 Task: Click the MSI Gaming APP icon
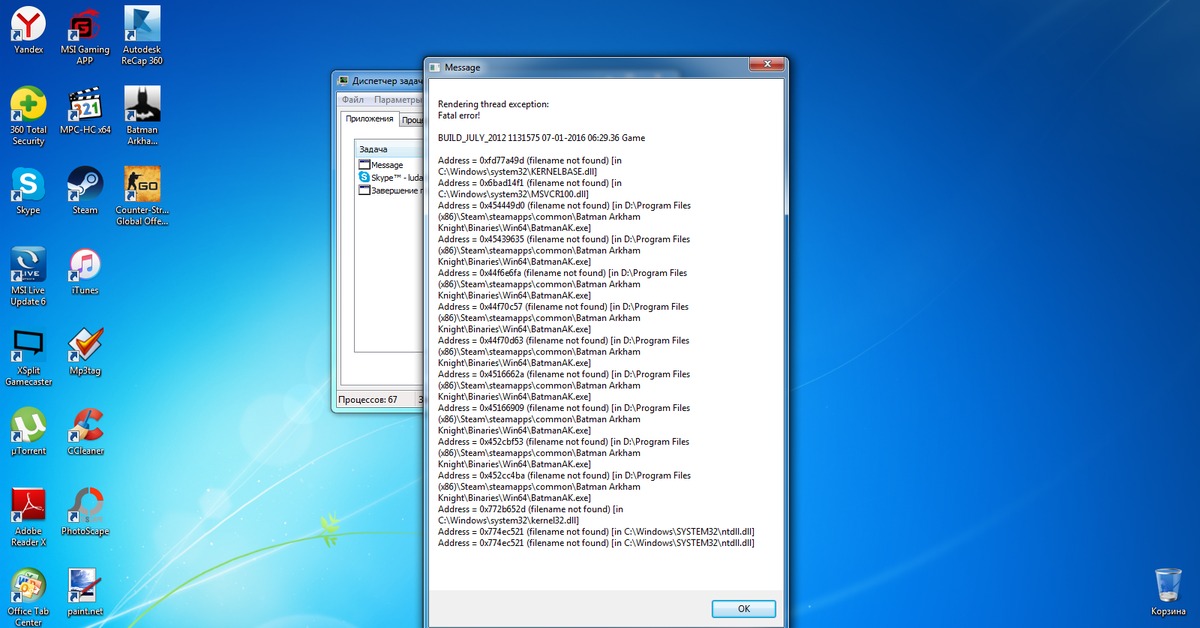coord(85,24)
